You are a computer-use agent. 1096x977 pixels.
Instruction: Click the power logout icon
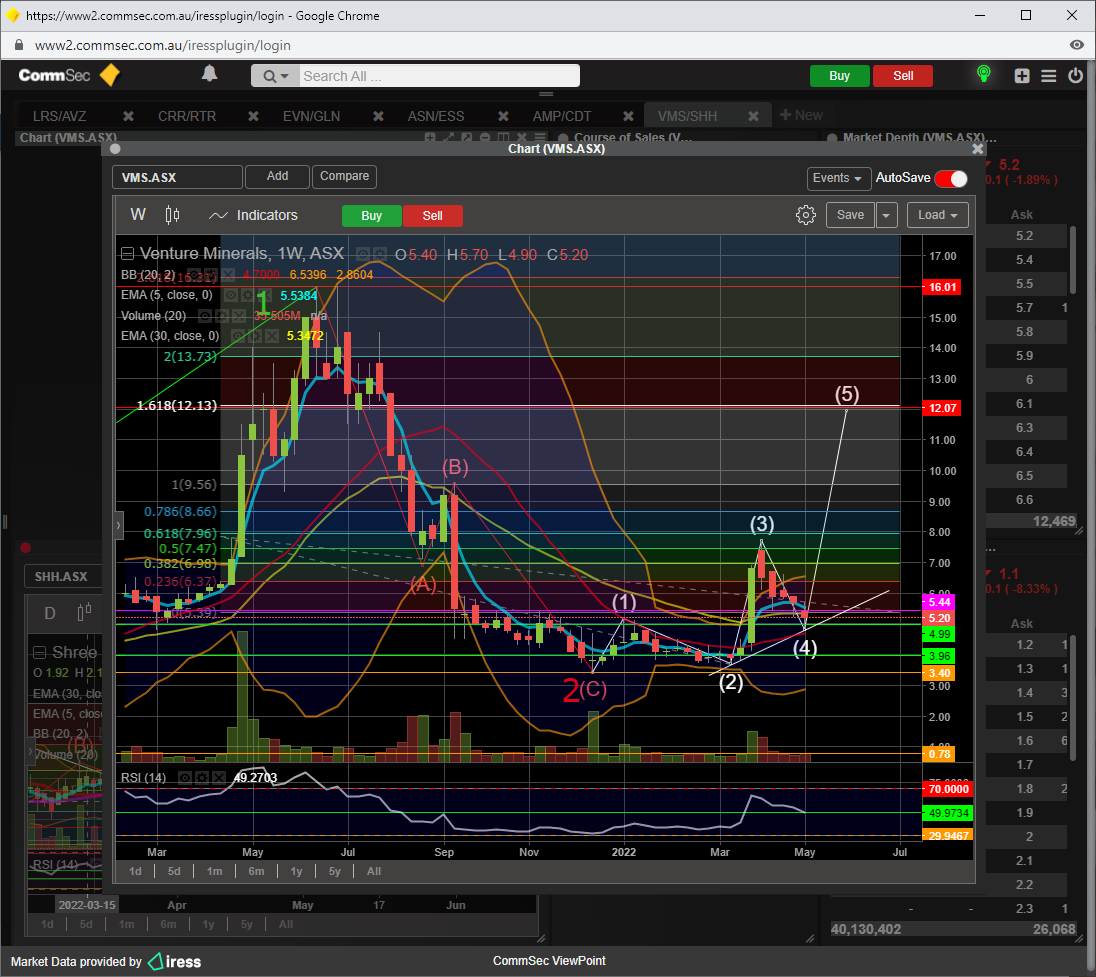coord(1075,75)
